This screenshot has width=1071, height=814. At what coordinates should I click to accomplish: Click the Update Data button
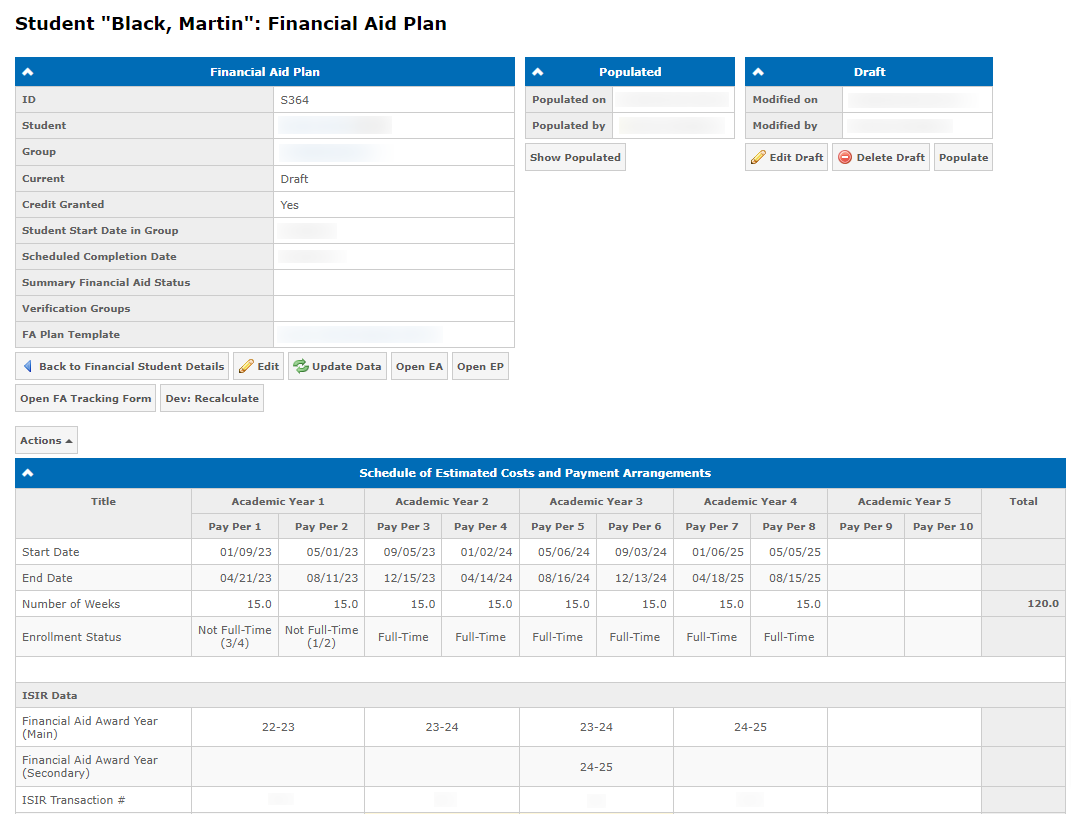[x=337, y=366]
